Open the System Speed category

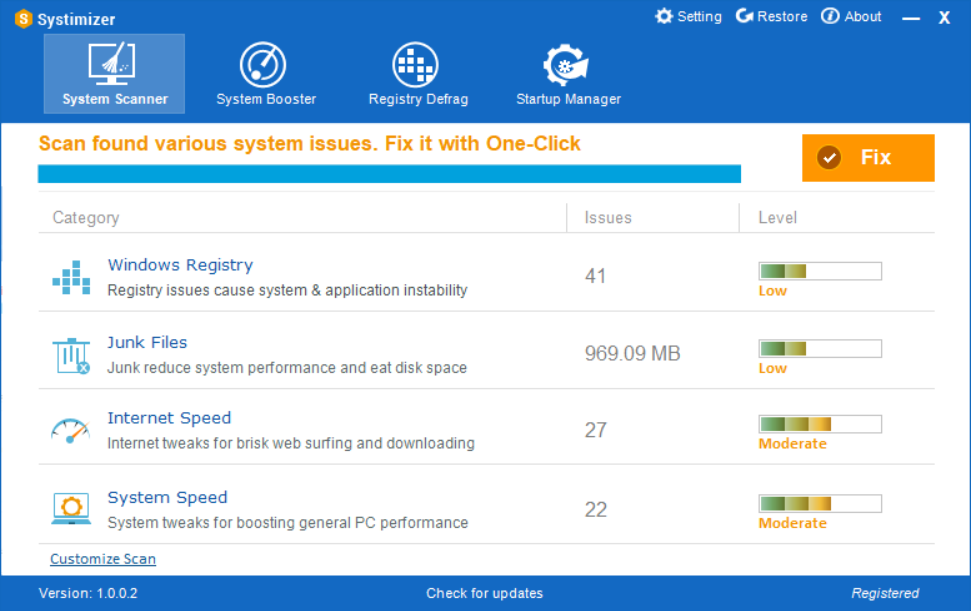click(x=167, y=497)
